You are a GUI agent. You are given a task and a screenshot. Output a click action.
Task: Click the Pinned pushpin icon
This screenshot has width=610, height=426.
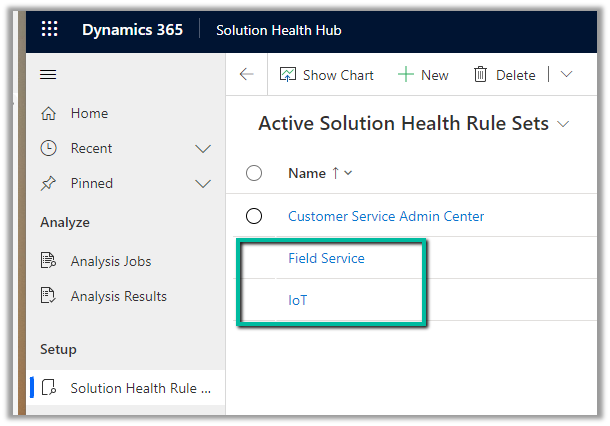tap(48, 183)
